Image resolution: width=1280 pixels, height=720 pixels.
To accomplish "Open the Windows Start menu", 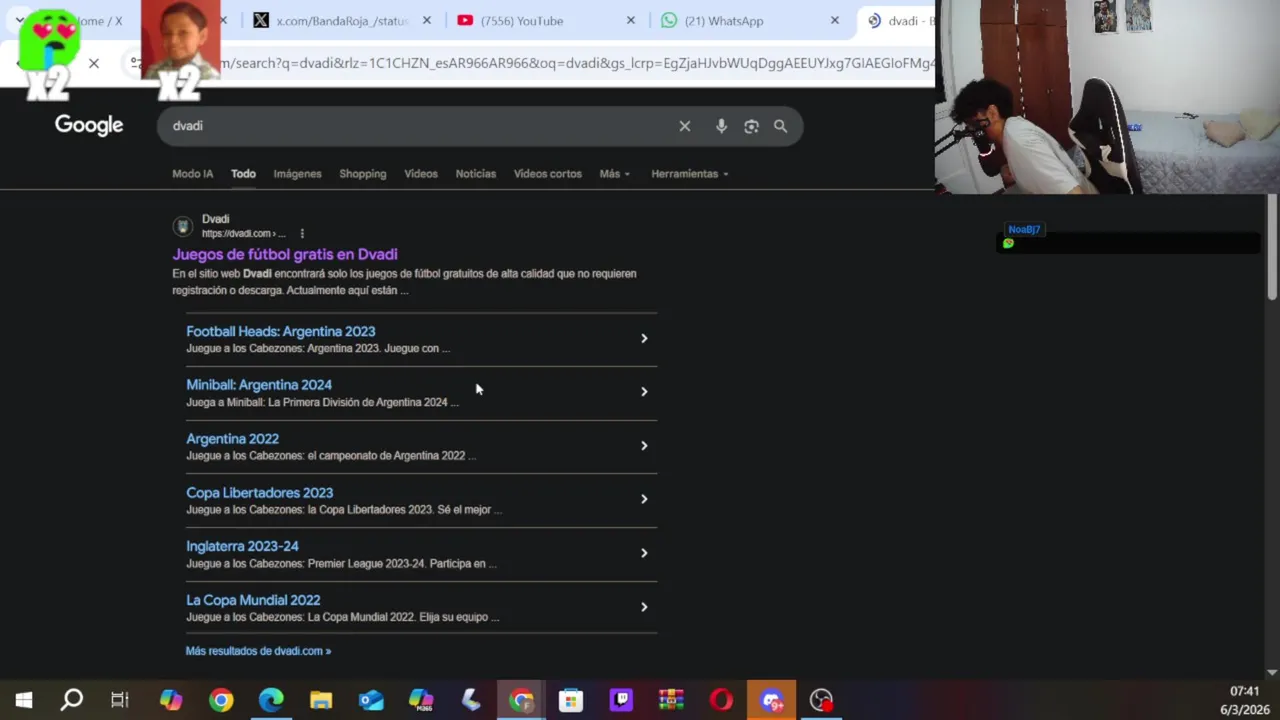I will [23, 700].
